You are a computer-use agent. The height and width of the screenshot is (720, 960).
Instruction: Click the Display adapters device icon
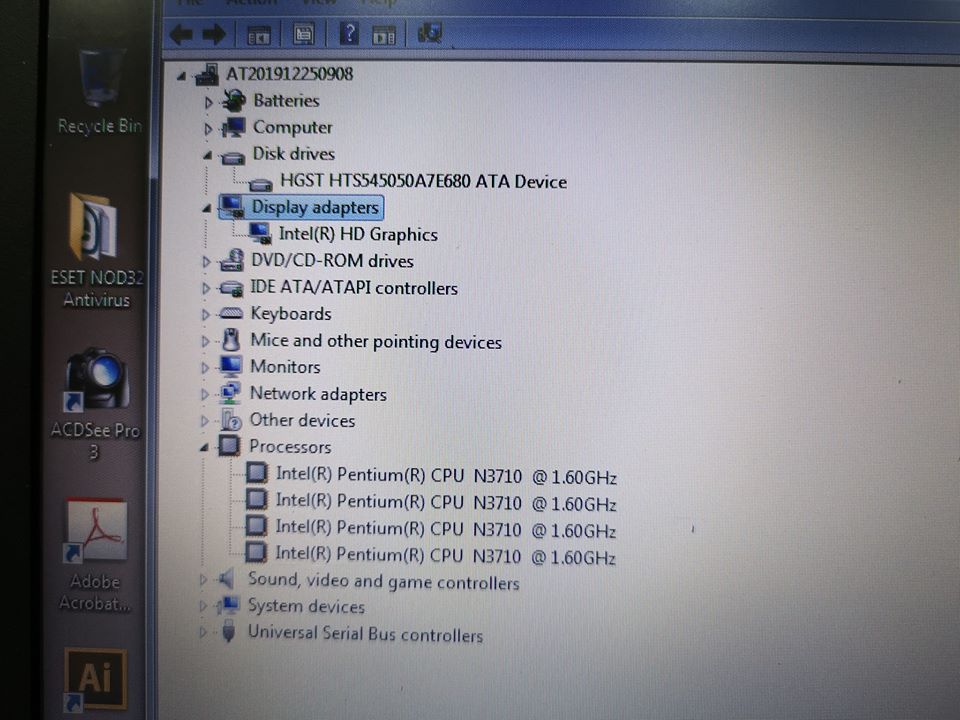(234, 207)
